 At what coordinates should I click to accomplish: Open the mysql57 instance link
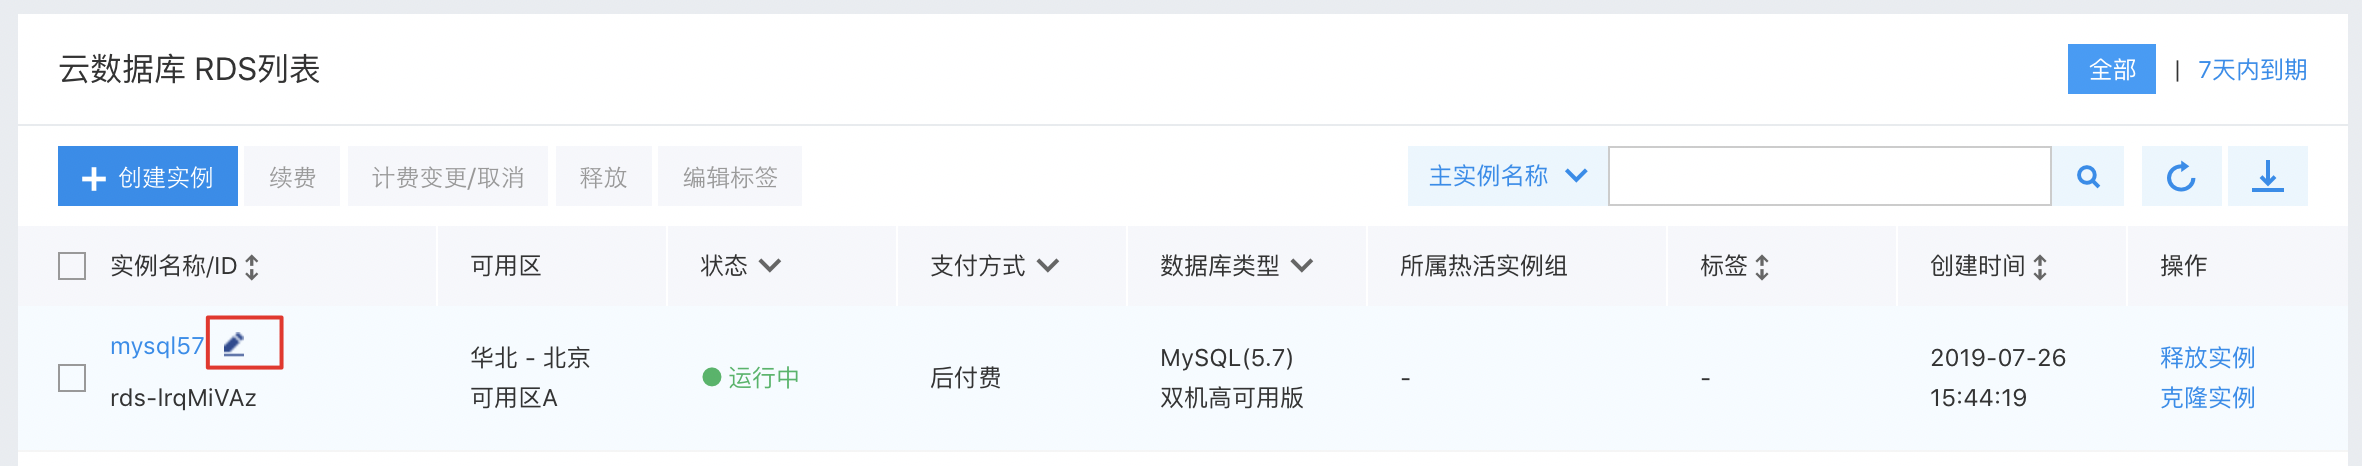point(157,346)
